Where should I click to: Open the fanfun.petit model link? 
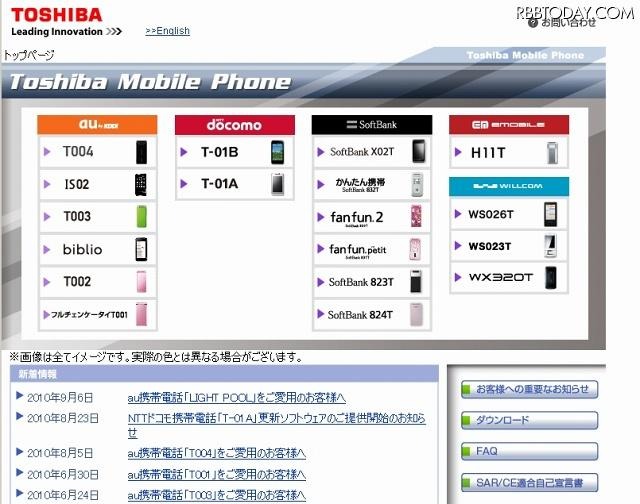coord(358,250)
